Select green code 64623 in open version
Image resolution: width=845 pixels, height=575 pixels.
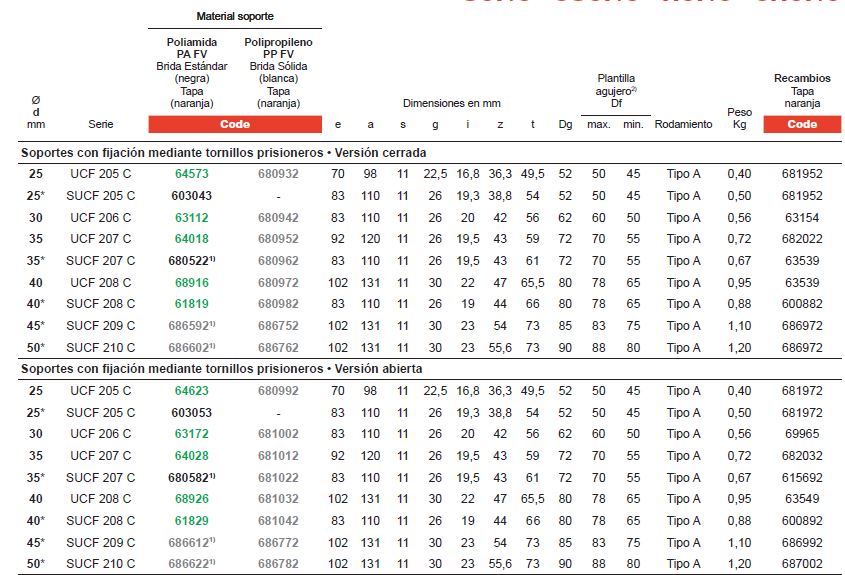[x=191, y=391]
